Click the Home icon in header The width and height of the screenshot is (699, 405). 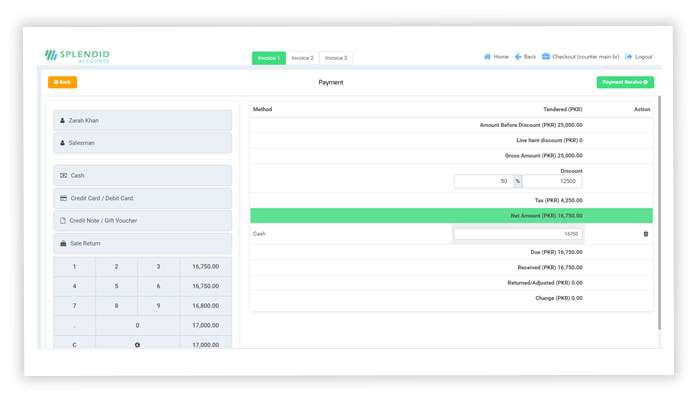click(x=488, y=57)
